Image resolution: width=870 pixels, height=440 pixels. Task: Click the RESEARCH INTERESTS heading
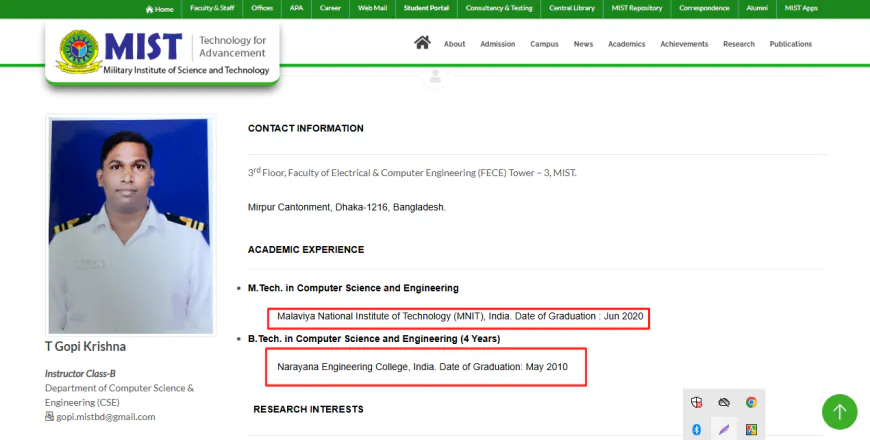(x=308, y=409)
